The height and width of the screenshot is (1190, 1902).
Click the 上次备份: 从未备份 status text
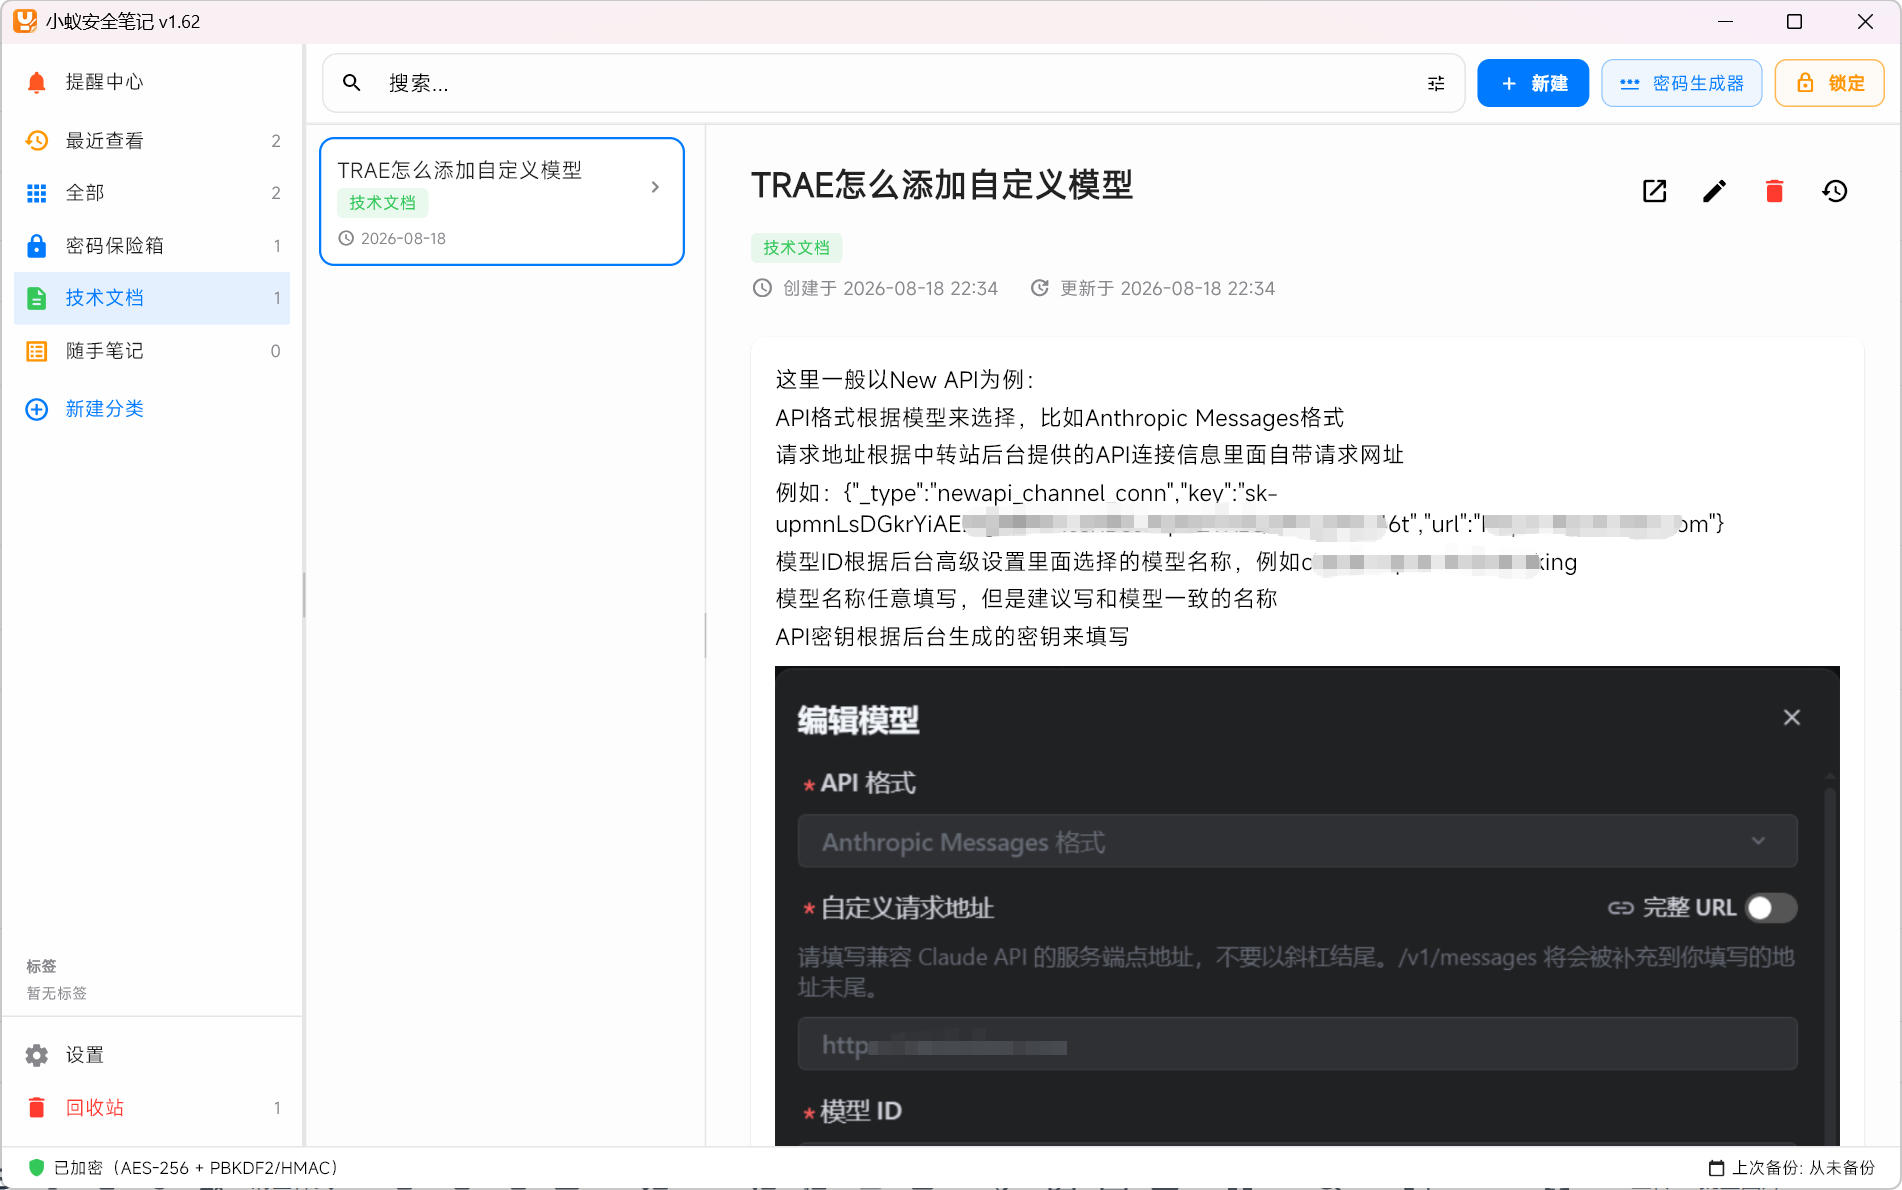click(x=1803, y=1167)
